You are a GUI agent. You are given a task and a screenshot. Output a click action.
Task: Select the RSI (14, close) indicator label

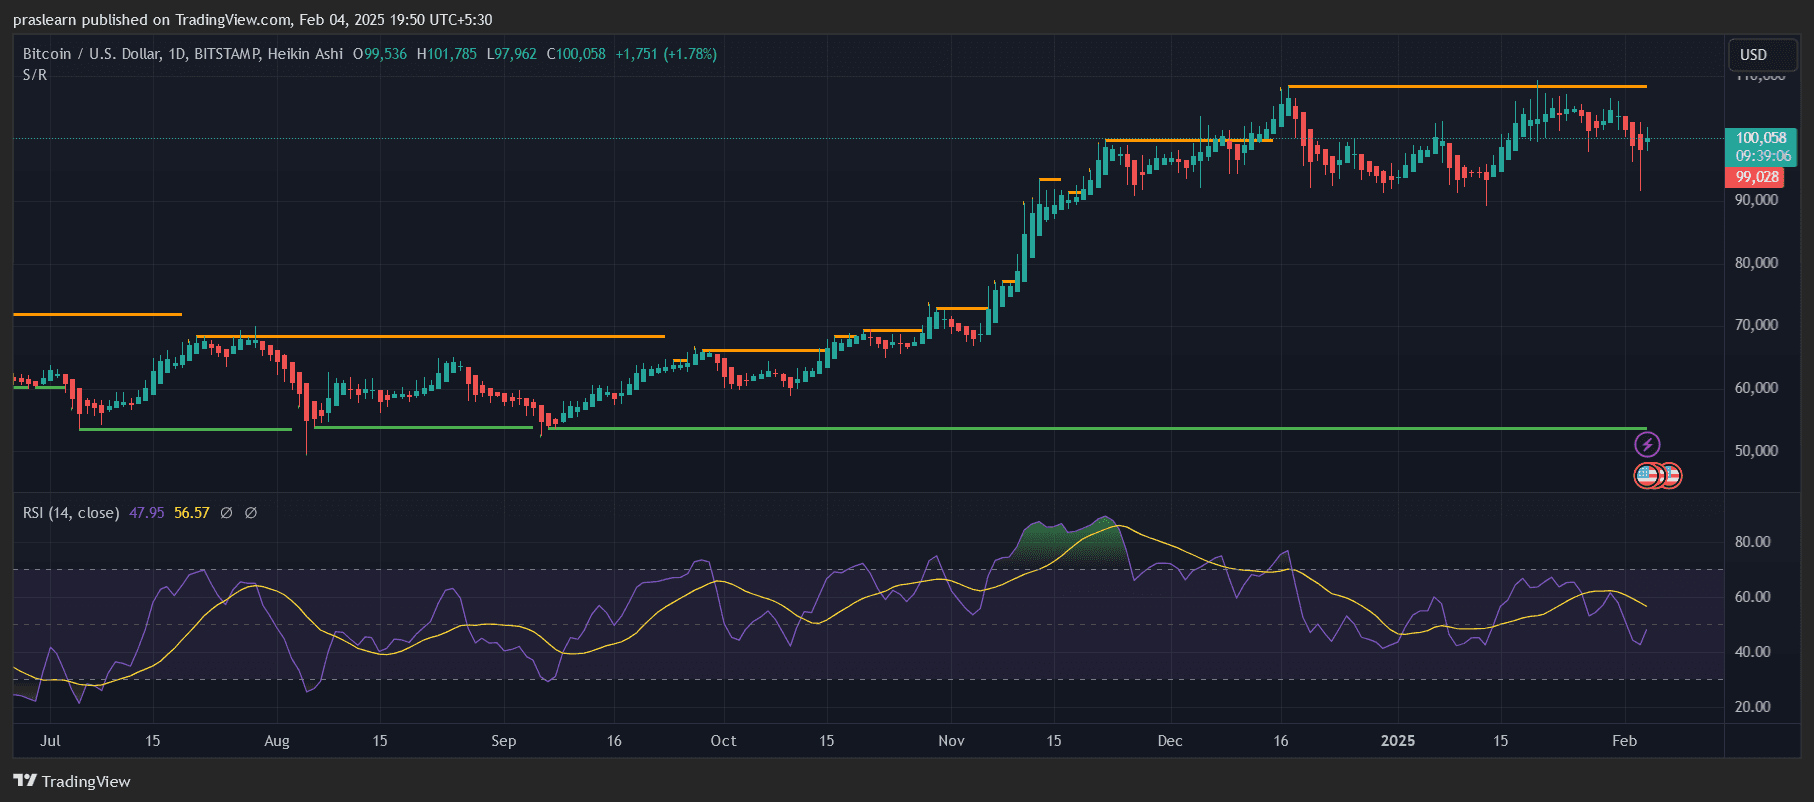[x=71, y=513]
